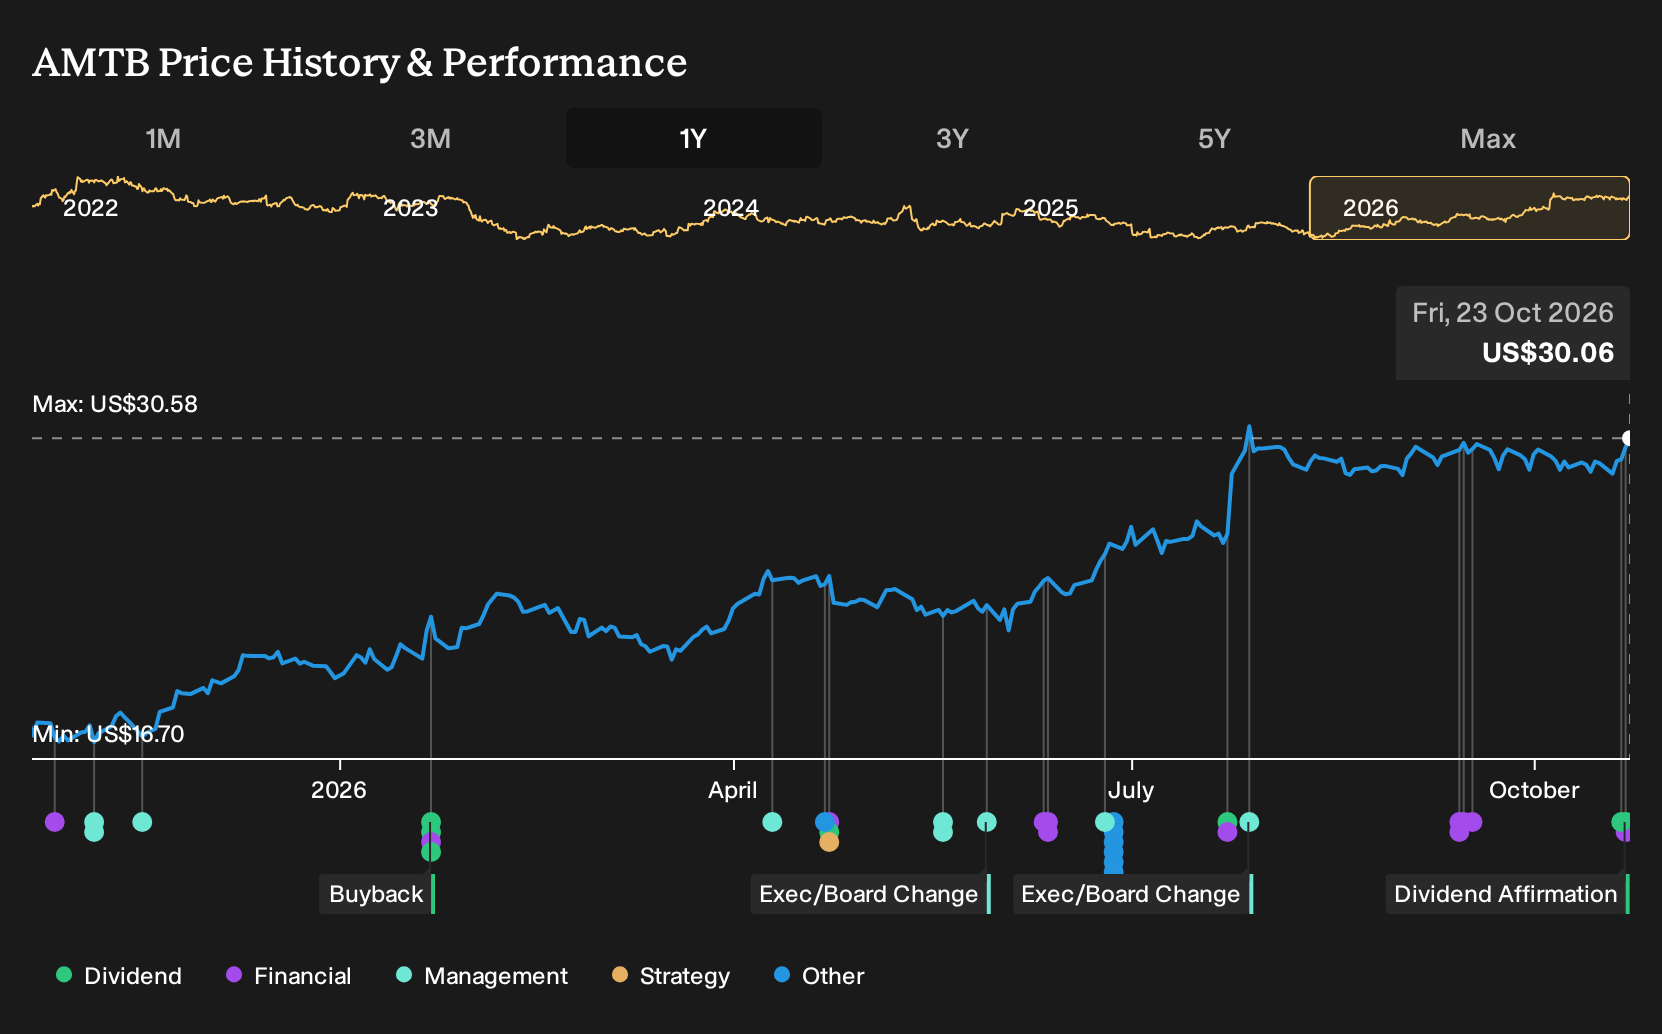Jump to 2023 in the overview chart
This screenshot has width=1662, height=1034.
point(411,208)
